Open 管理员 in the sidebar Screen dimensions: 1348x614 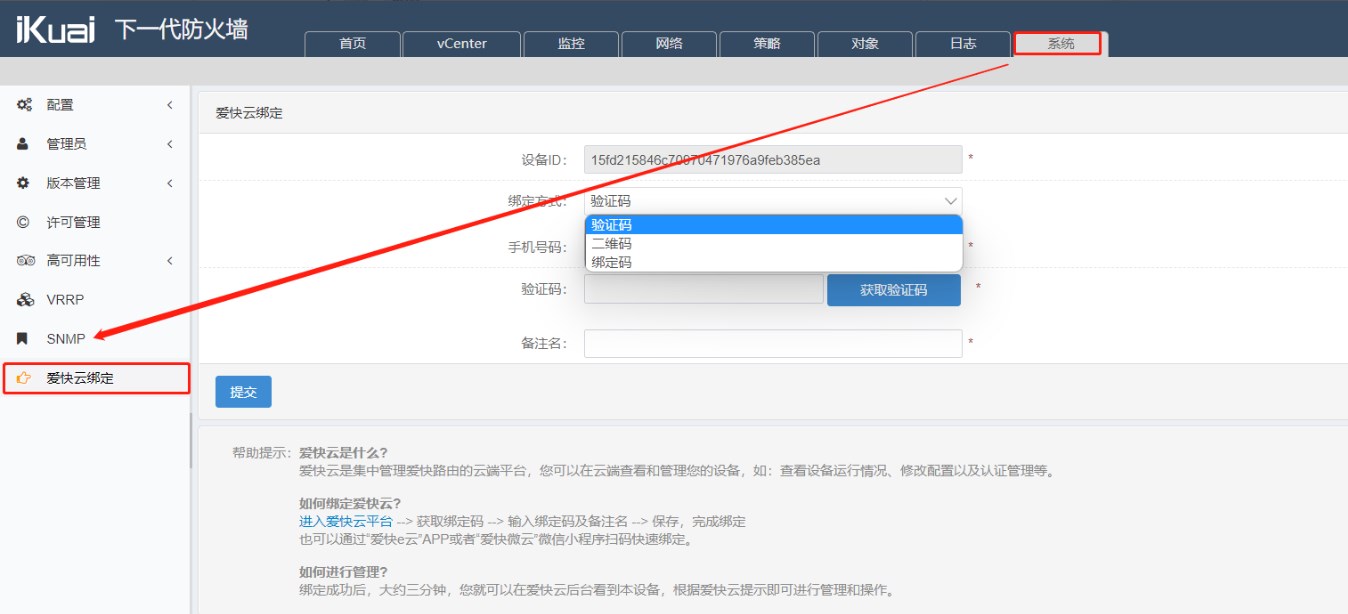click(95, 144)
